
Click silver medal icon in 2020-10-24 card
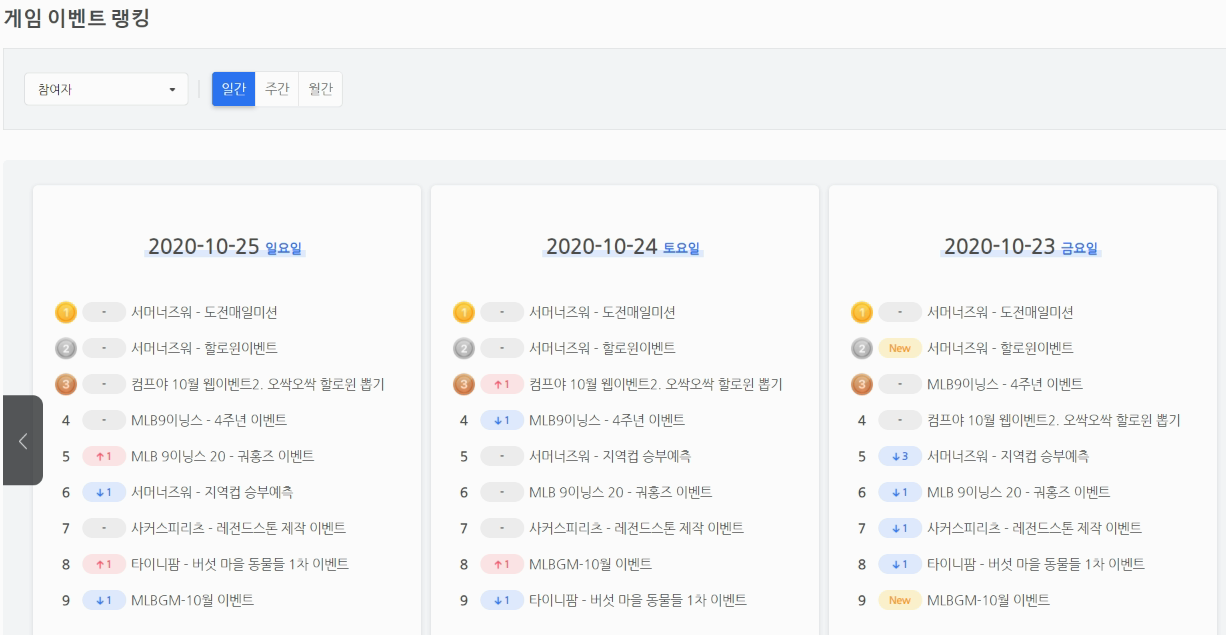click(464, 348)
